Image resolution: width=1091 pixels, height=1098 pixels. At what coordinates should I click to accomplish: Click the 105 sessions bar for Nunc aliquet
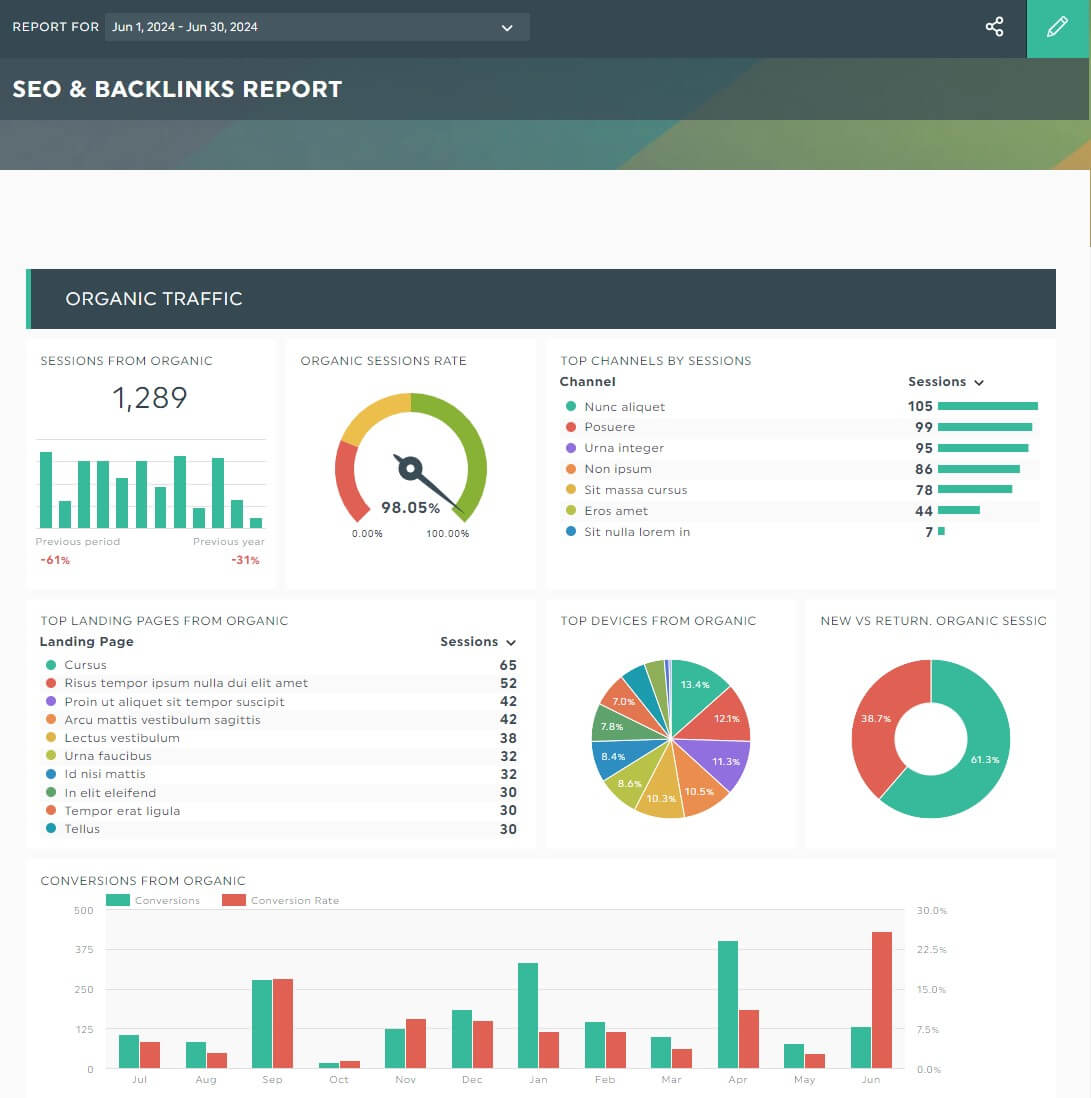(x=987, y=406)
